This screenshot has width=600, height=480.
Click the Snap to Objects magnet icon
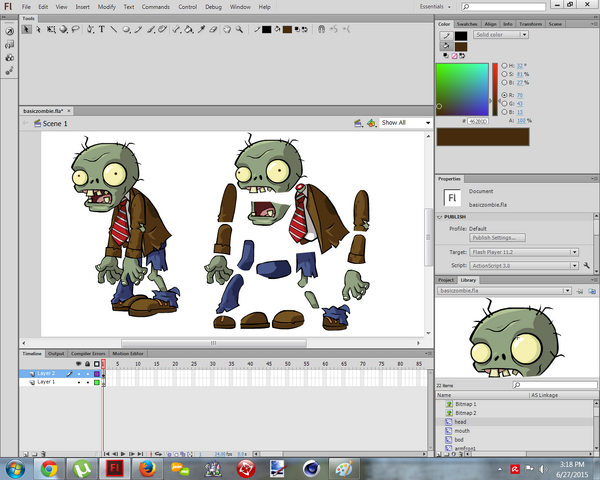(321, 29)
